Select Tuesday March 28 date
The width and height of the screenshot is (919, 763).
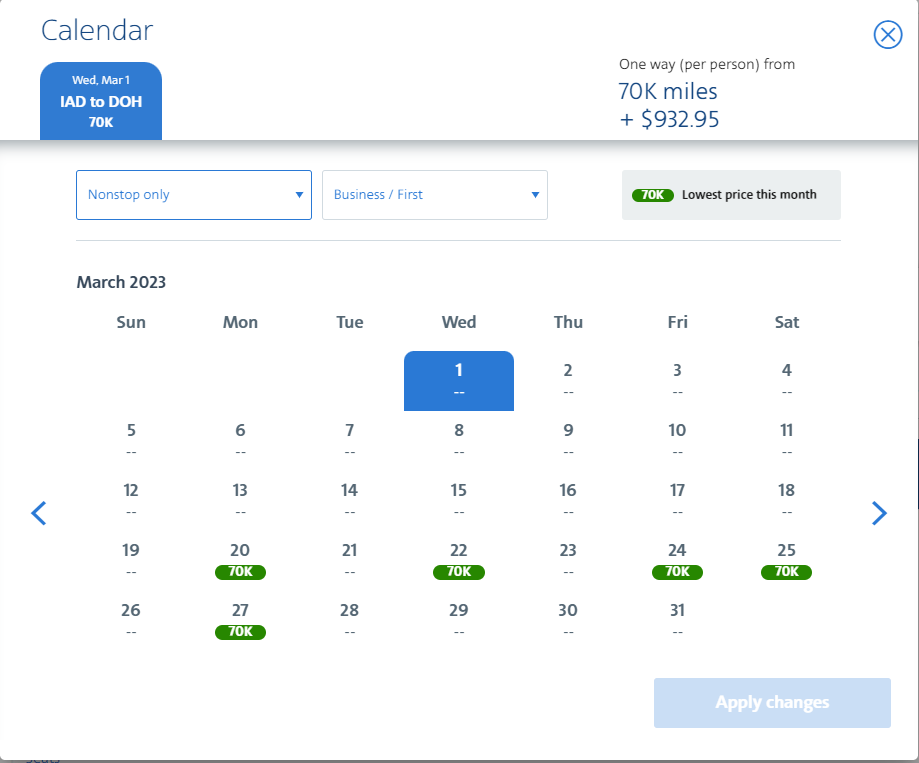tap(349, 619)
